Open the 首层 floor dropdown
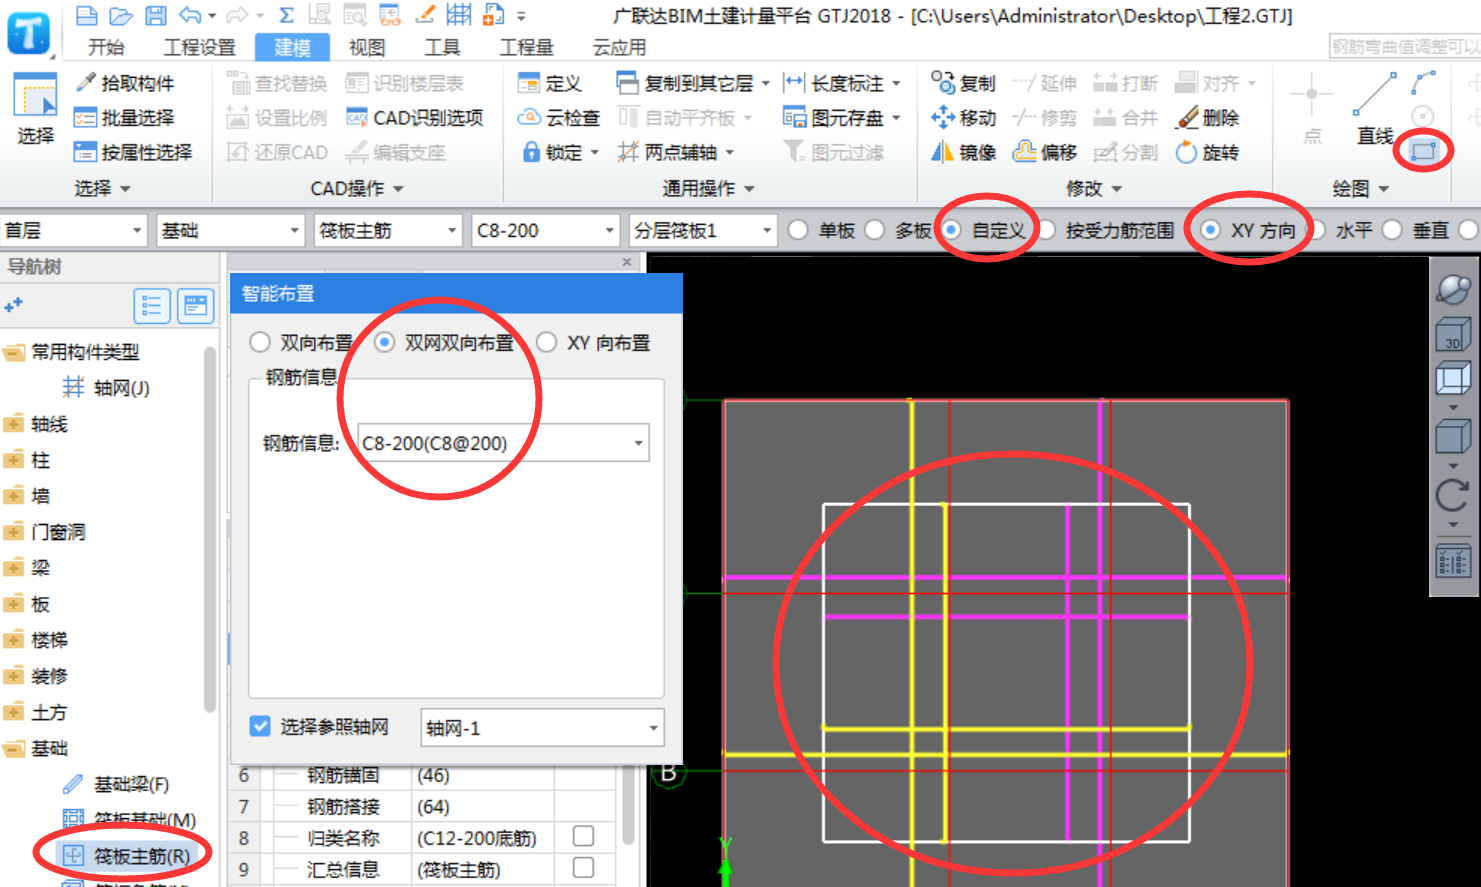Viewport: 1481px width, 887px height. (x=74, y=230)
